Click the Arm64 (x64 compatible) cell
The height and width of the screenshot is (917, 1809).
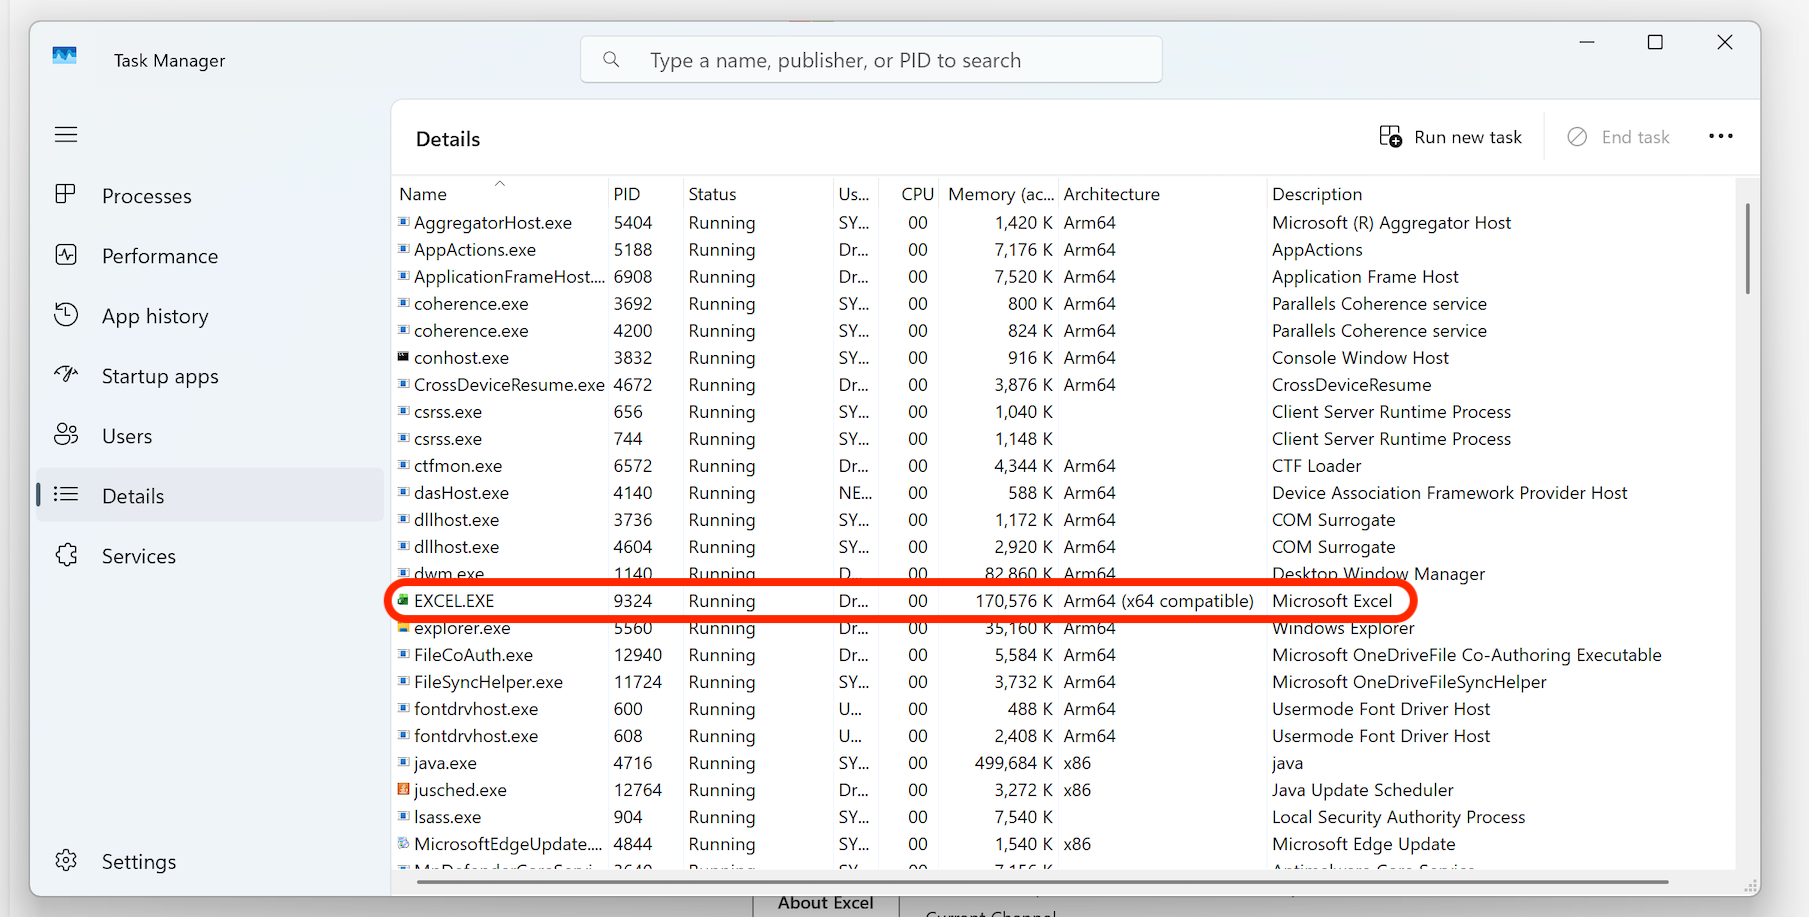(x=1158, y=600)
